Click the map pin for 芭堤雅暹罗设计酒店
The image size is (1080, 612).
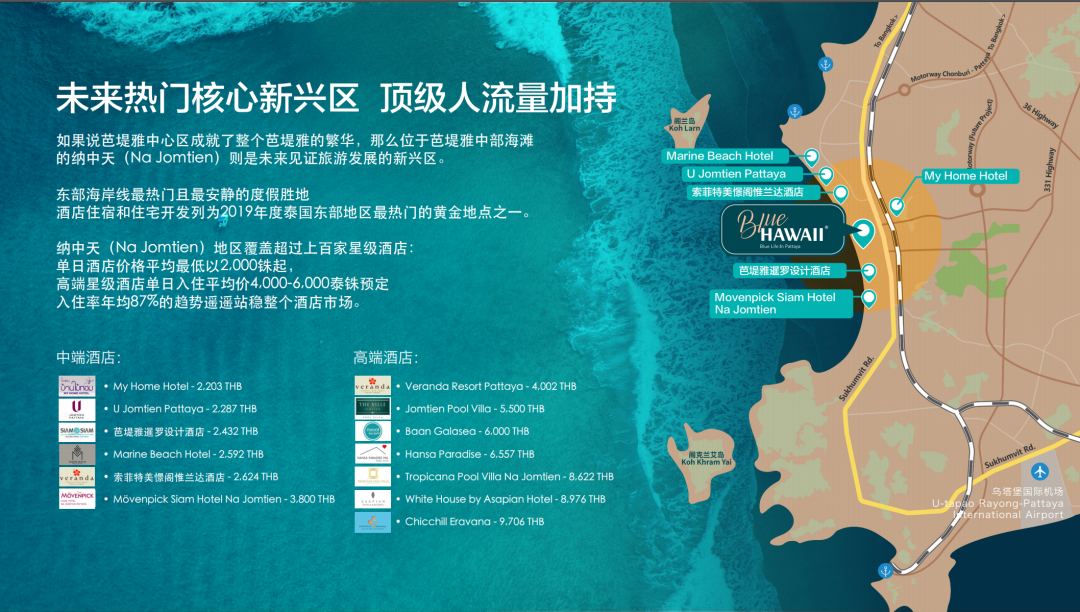869,272
